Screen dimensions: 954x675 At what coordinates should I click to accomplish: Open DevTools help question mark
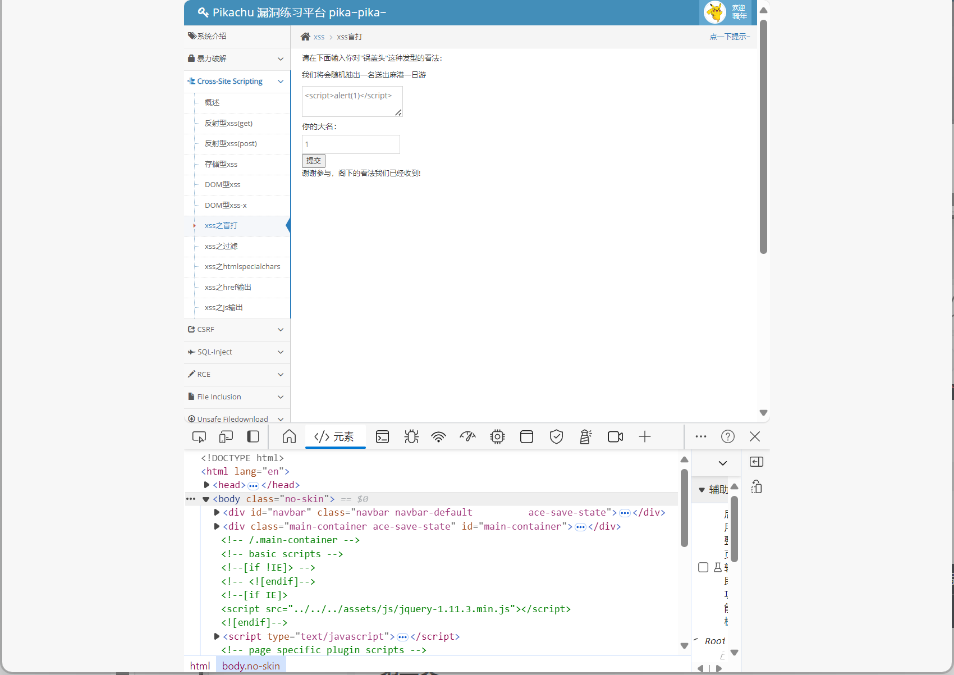coord(728,436)
